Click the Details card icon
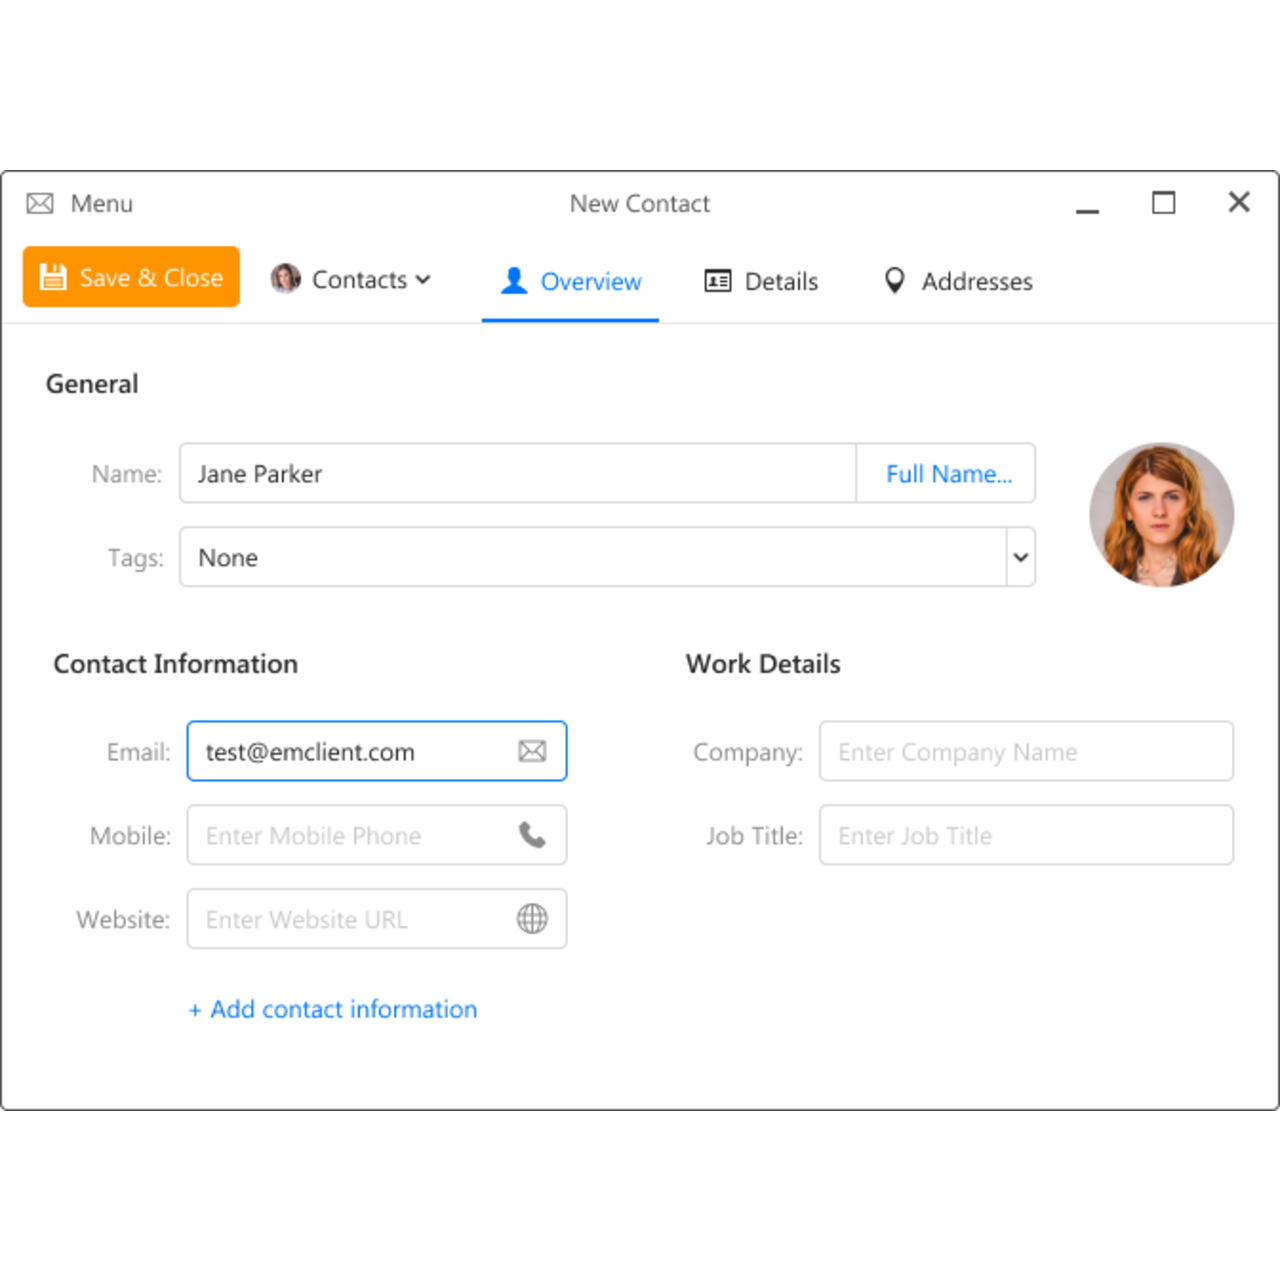This screenshot has height=1280, width=1280. [x=716, y=281]
